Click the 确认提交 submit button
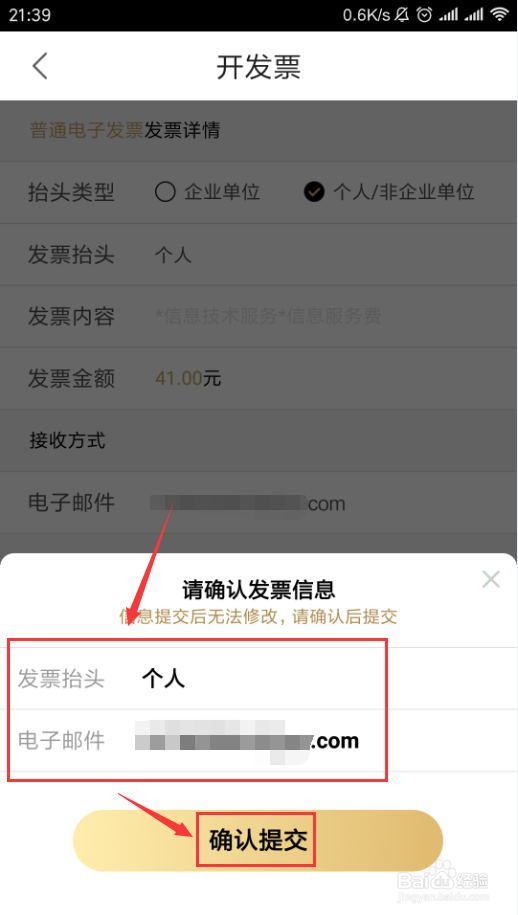This screenshot has width=518, height=915. click(258, 840)
